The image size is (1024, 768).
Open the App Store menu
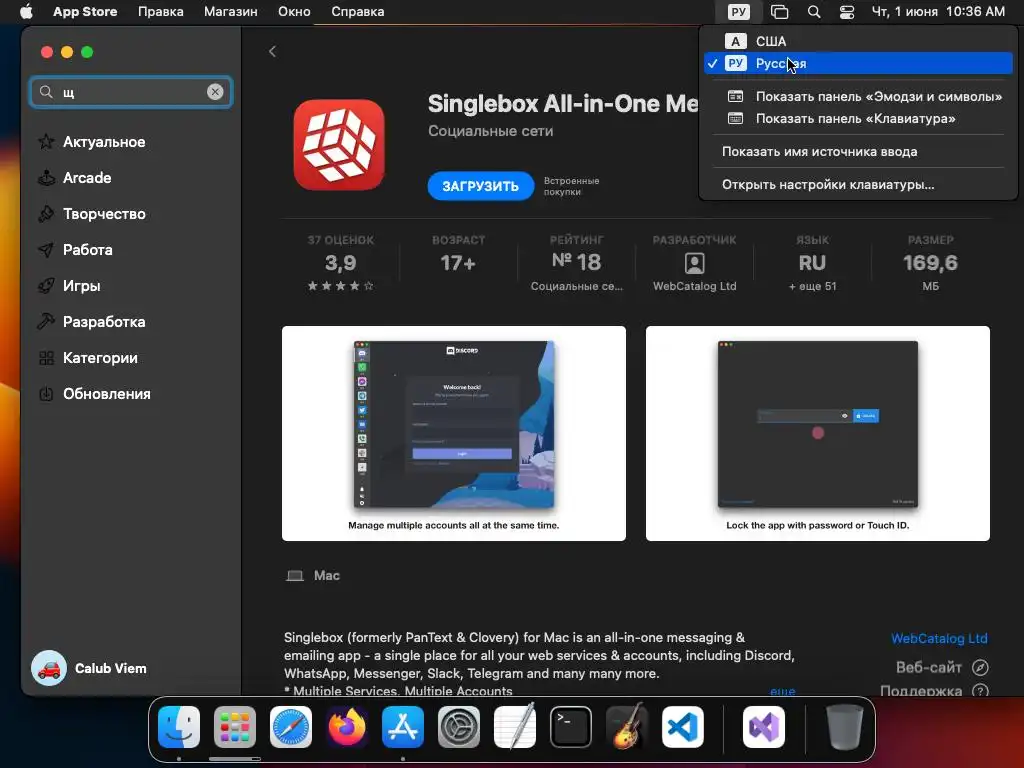tap(85, 12)
